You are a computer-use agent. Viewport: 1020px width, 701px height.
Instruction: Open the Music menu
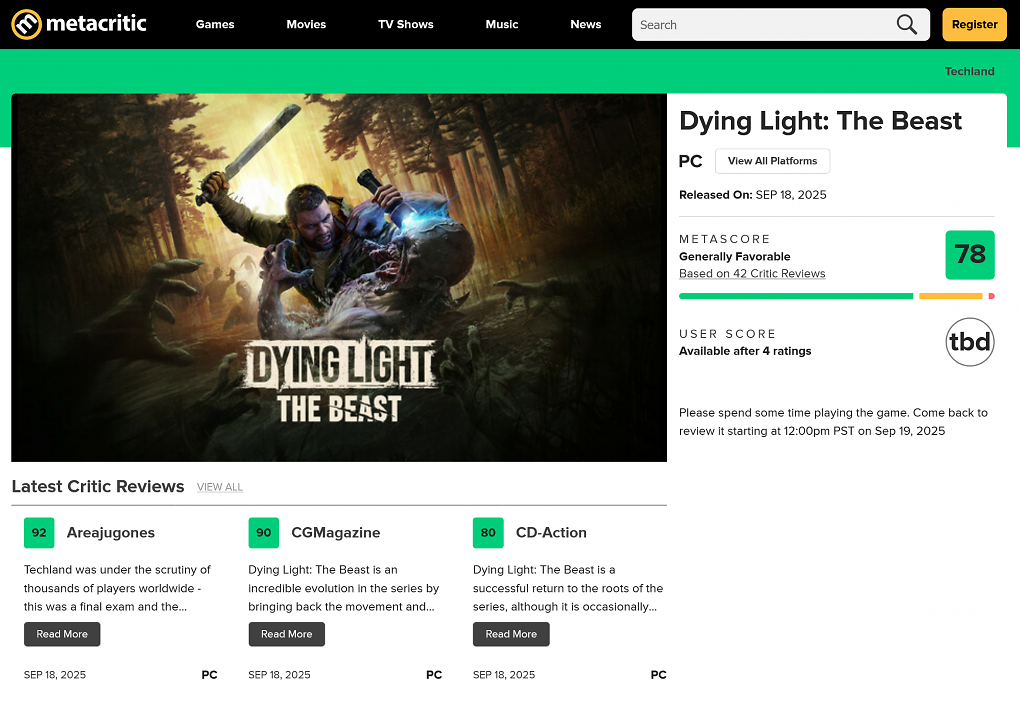pos(502,24)
